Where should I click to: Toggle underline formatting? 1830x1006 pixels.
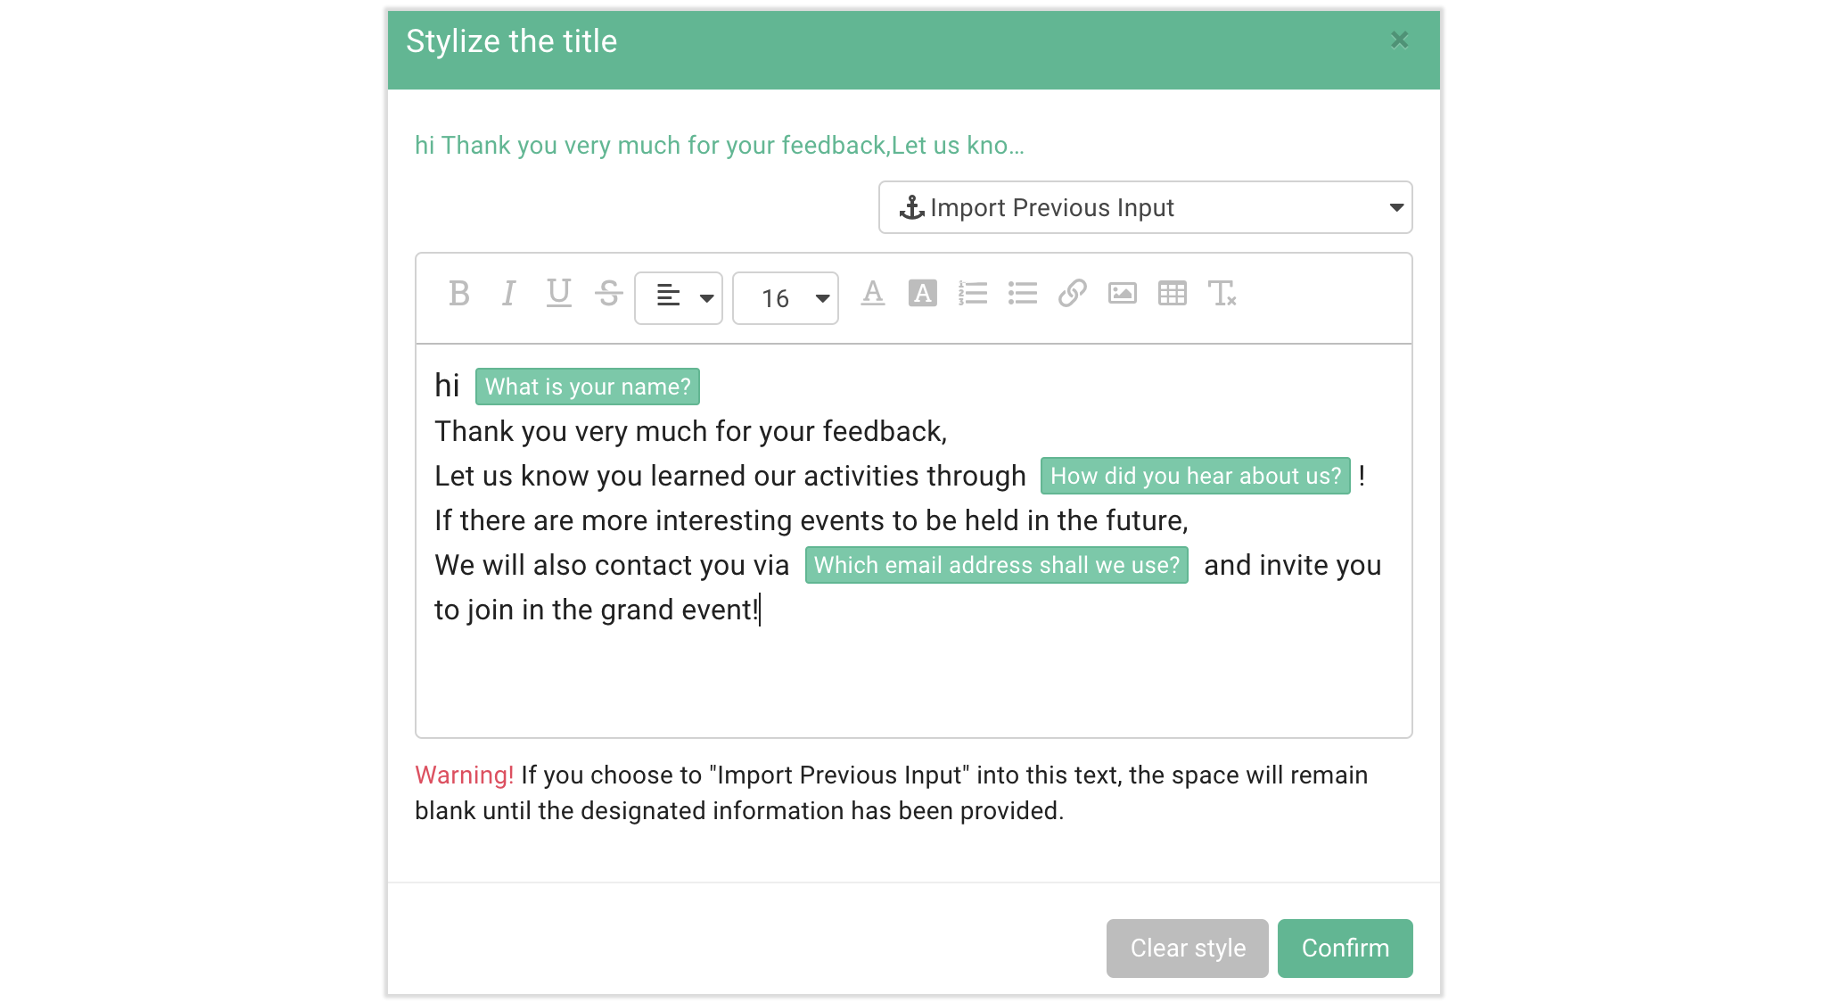(x=558, y=294)
